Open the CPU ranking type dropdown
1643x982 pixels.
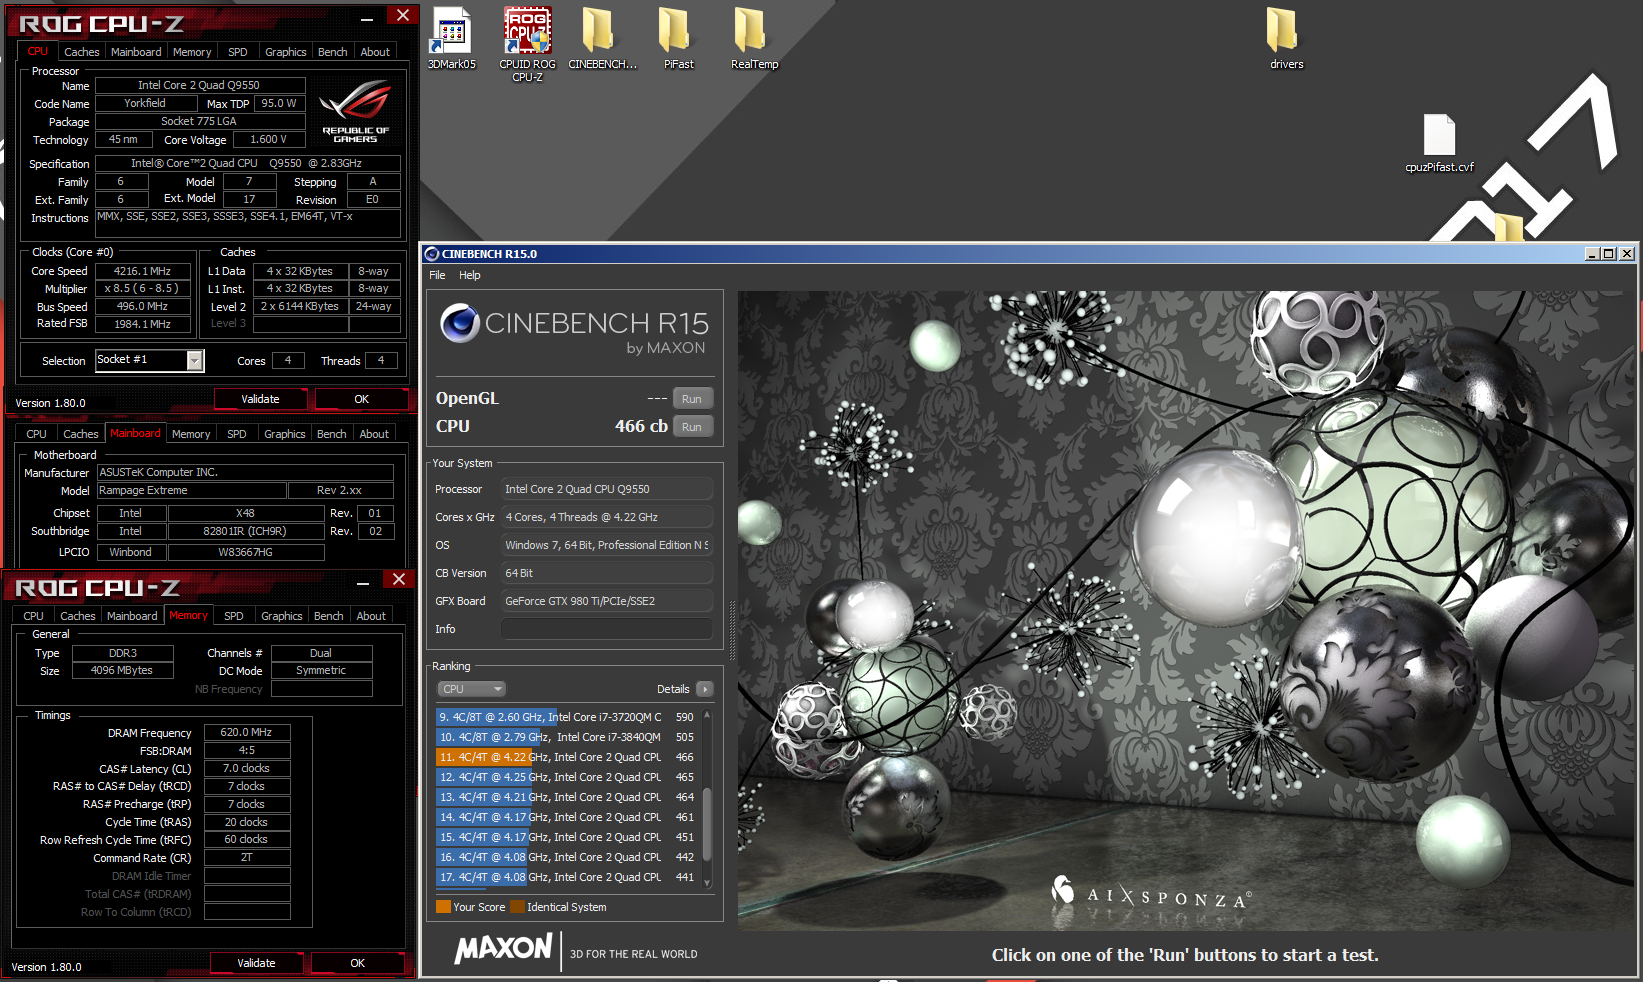[471, 689]
